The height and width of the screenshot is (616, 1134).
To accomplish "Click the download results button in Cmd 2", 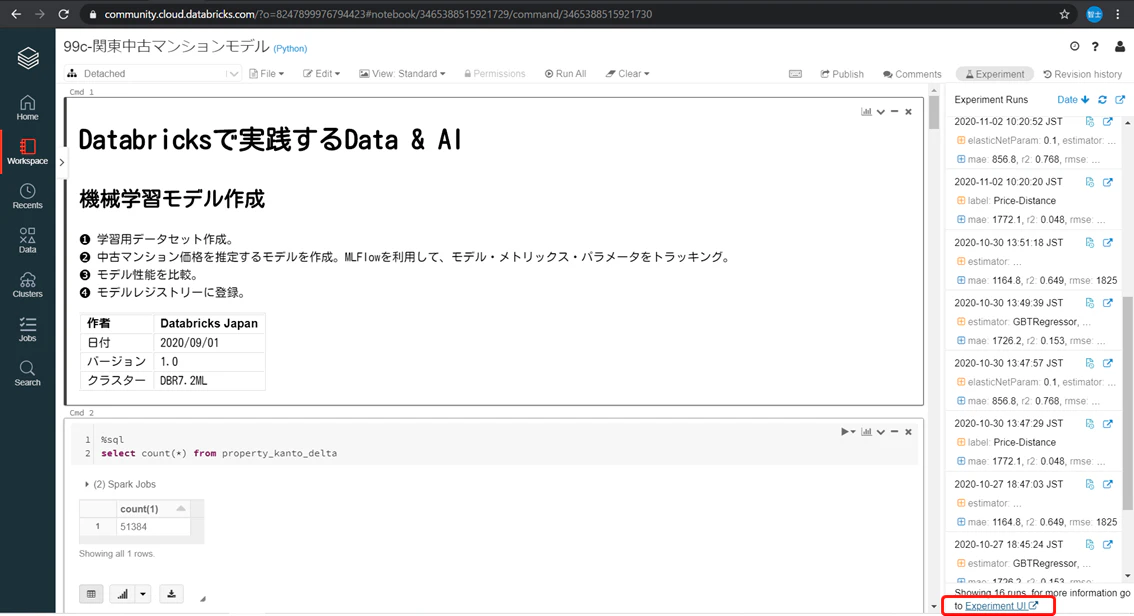I will [x=171, y=594].
